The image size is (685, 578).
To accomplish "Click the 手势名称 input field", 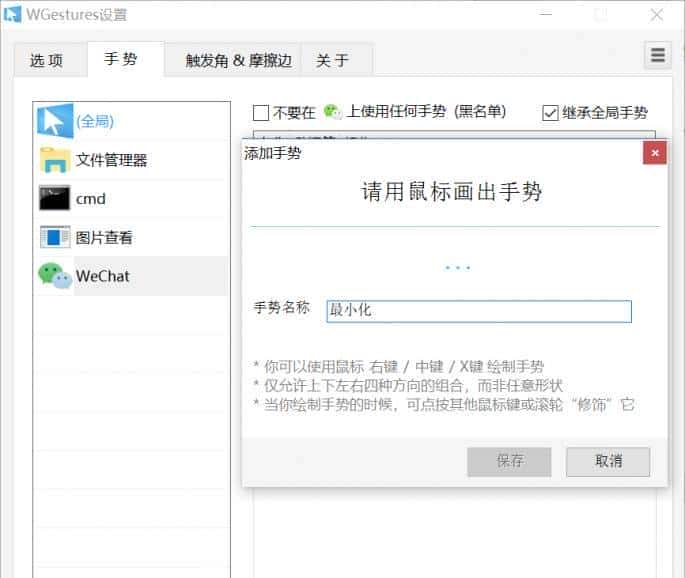I will 479,311.
